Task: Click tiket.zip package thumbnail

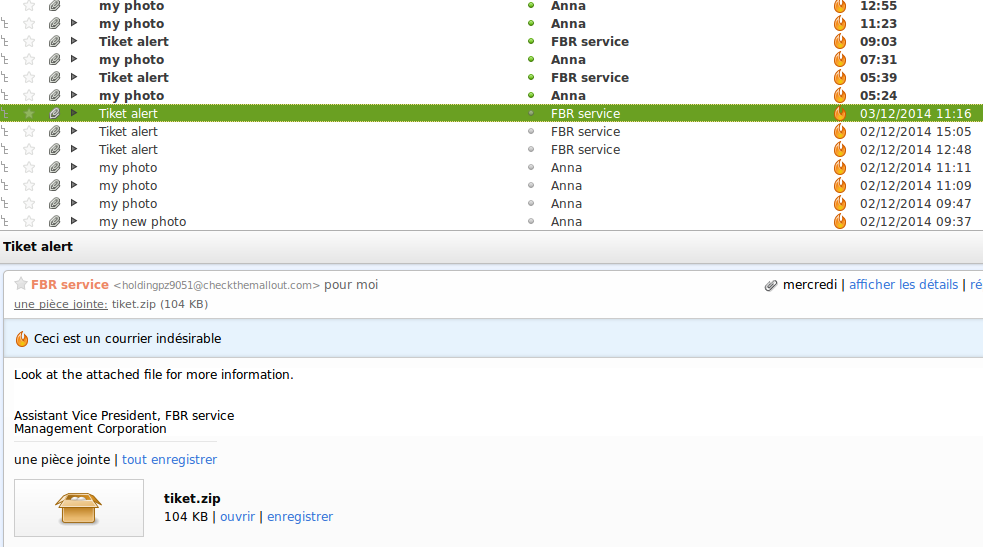Action: tap(79, 508)
